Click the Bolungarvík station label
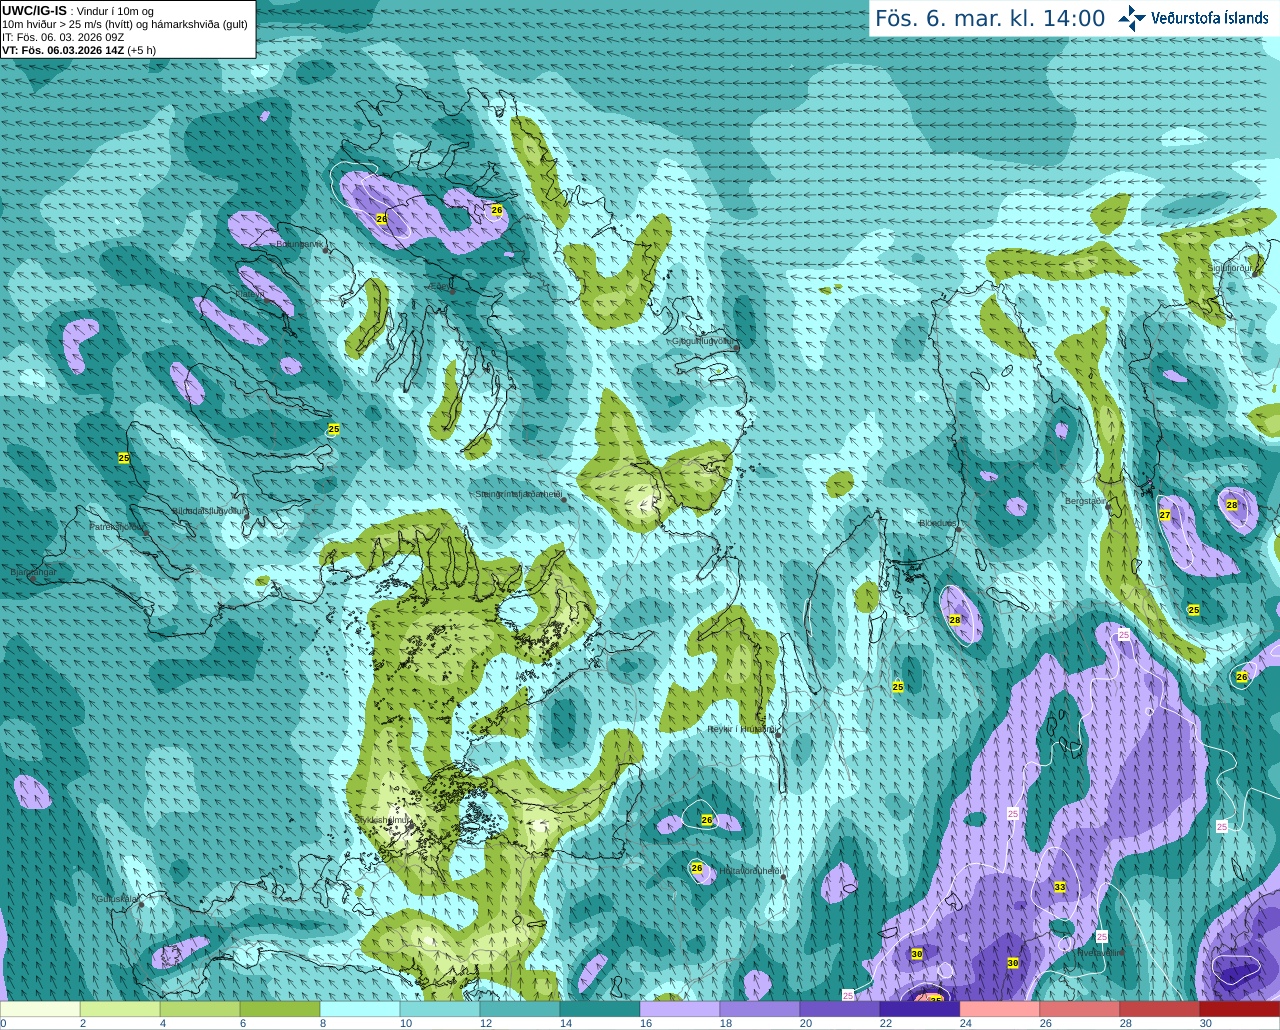Viewport: 1280px width, 1030px height. [x=299, y=243]
